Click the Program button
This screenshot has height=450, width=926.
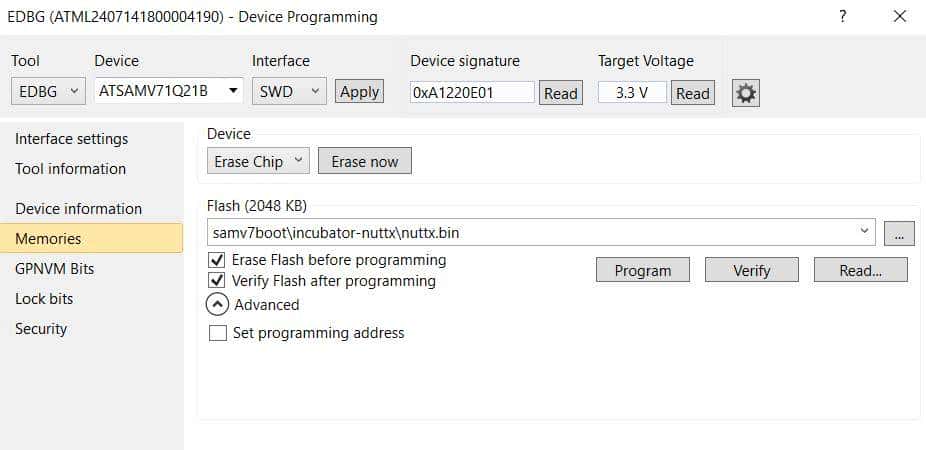[x=642, y=270]
